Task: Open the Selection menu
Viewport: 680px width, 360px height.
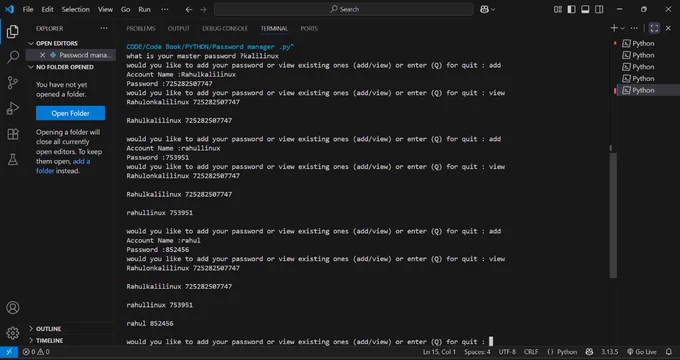Action: point(75,9)
